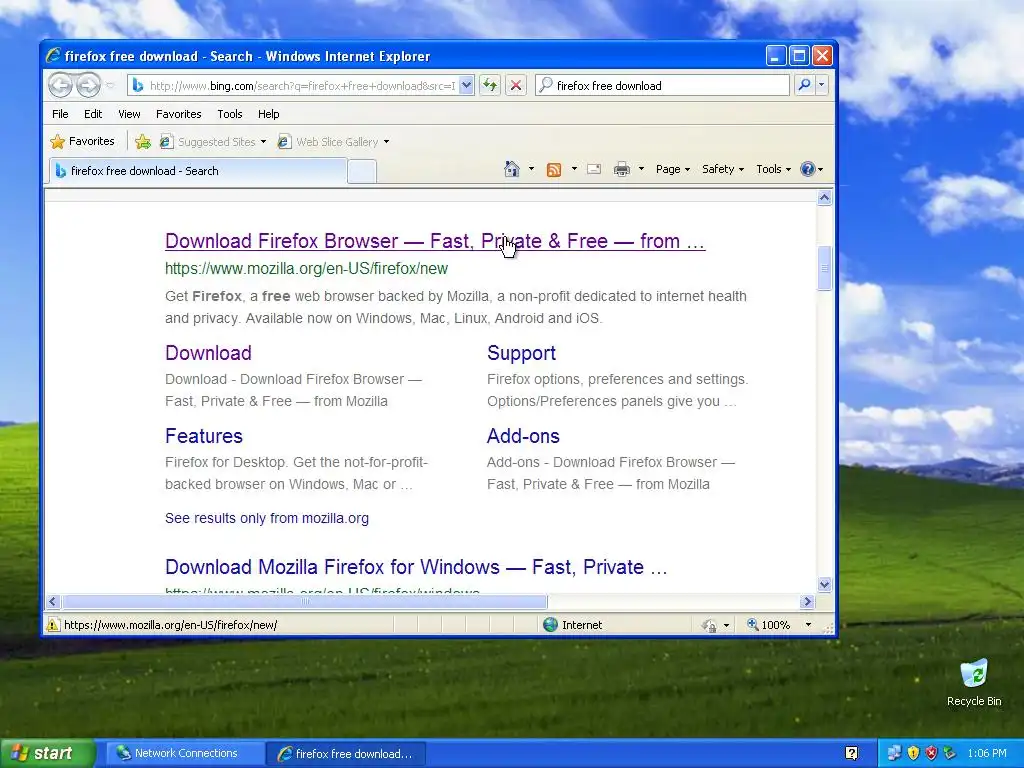The image size is (1024, 768).
Task: Click protected mode icon in status bar
Action: pos(709,625)
